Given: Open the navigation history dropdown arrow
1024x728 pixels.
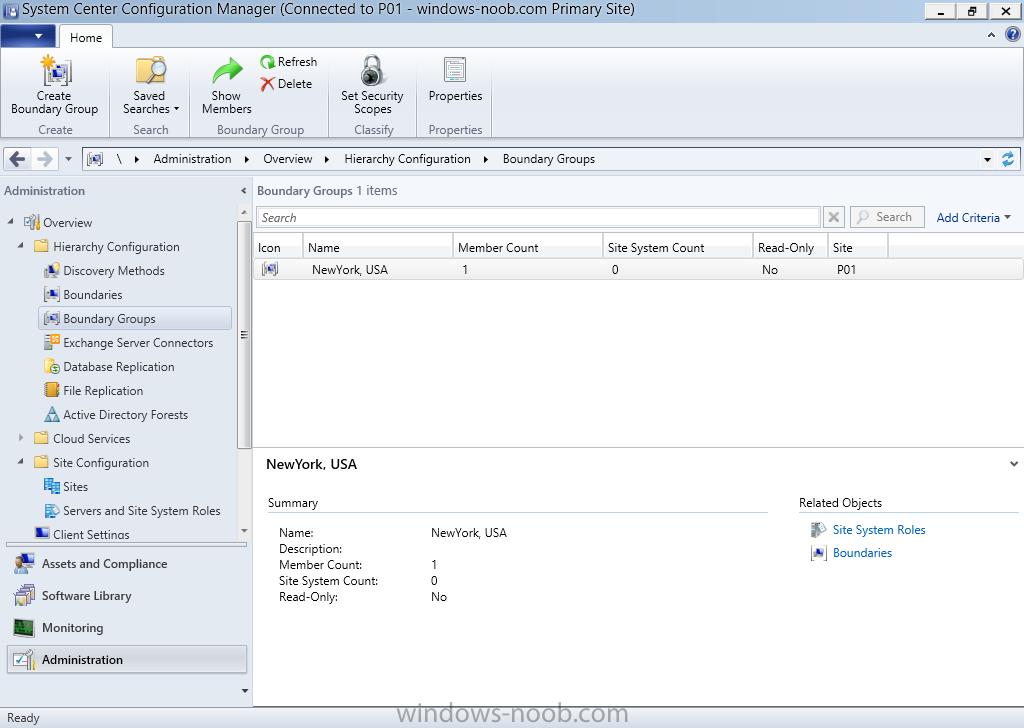Looking at the screenshot, I should (x=69, y=159).
